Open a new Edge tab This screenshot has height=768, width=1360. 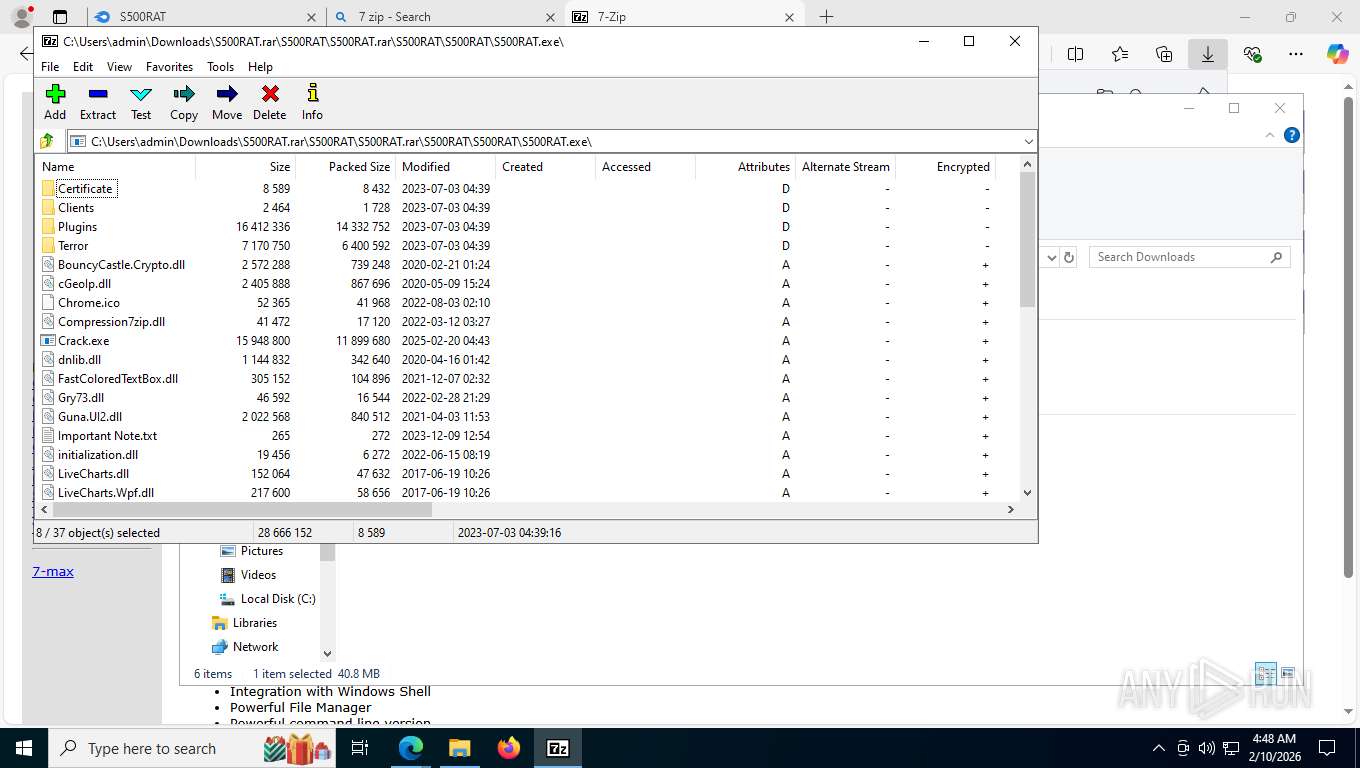(826, 17)
